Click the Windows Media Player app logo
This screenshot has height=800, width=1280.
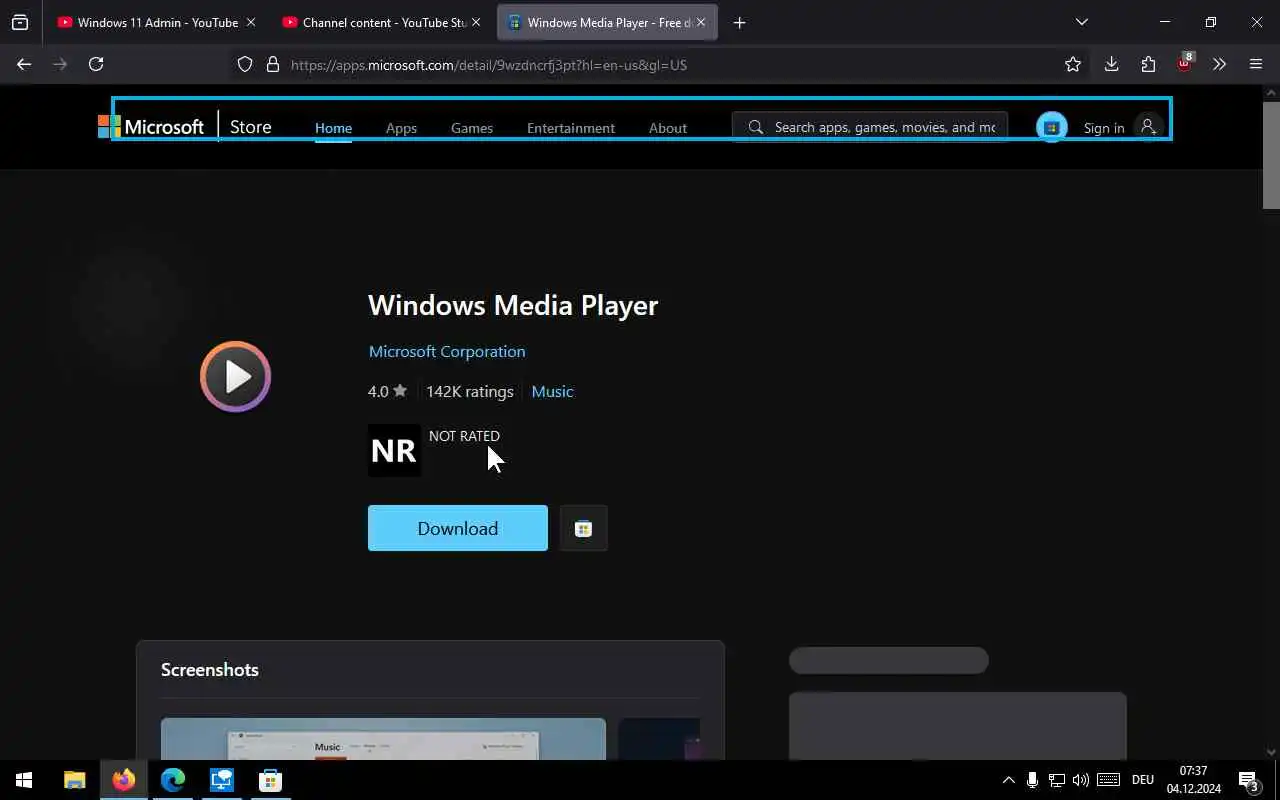(236, 377)
